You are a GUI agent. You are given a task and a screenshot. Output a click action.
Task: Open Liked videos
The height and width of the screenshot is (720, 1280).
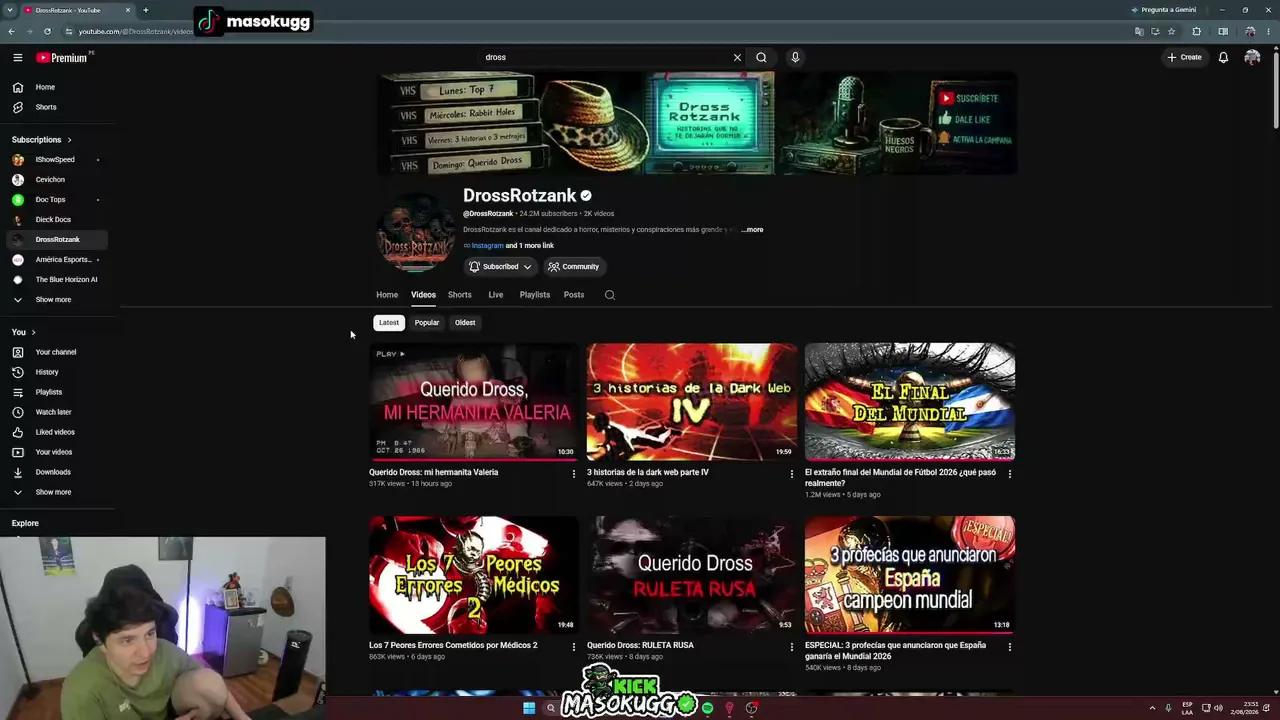tap(57, 432)
